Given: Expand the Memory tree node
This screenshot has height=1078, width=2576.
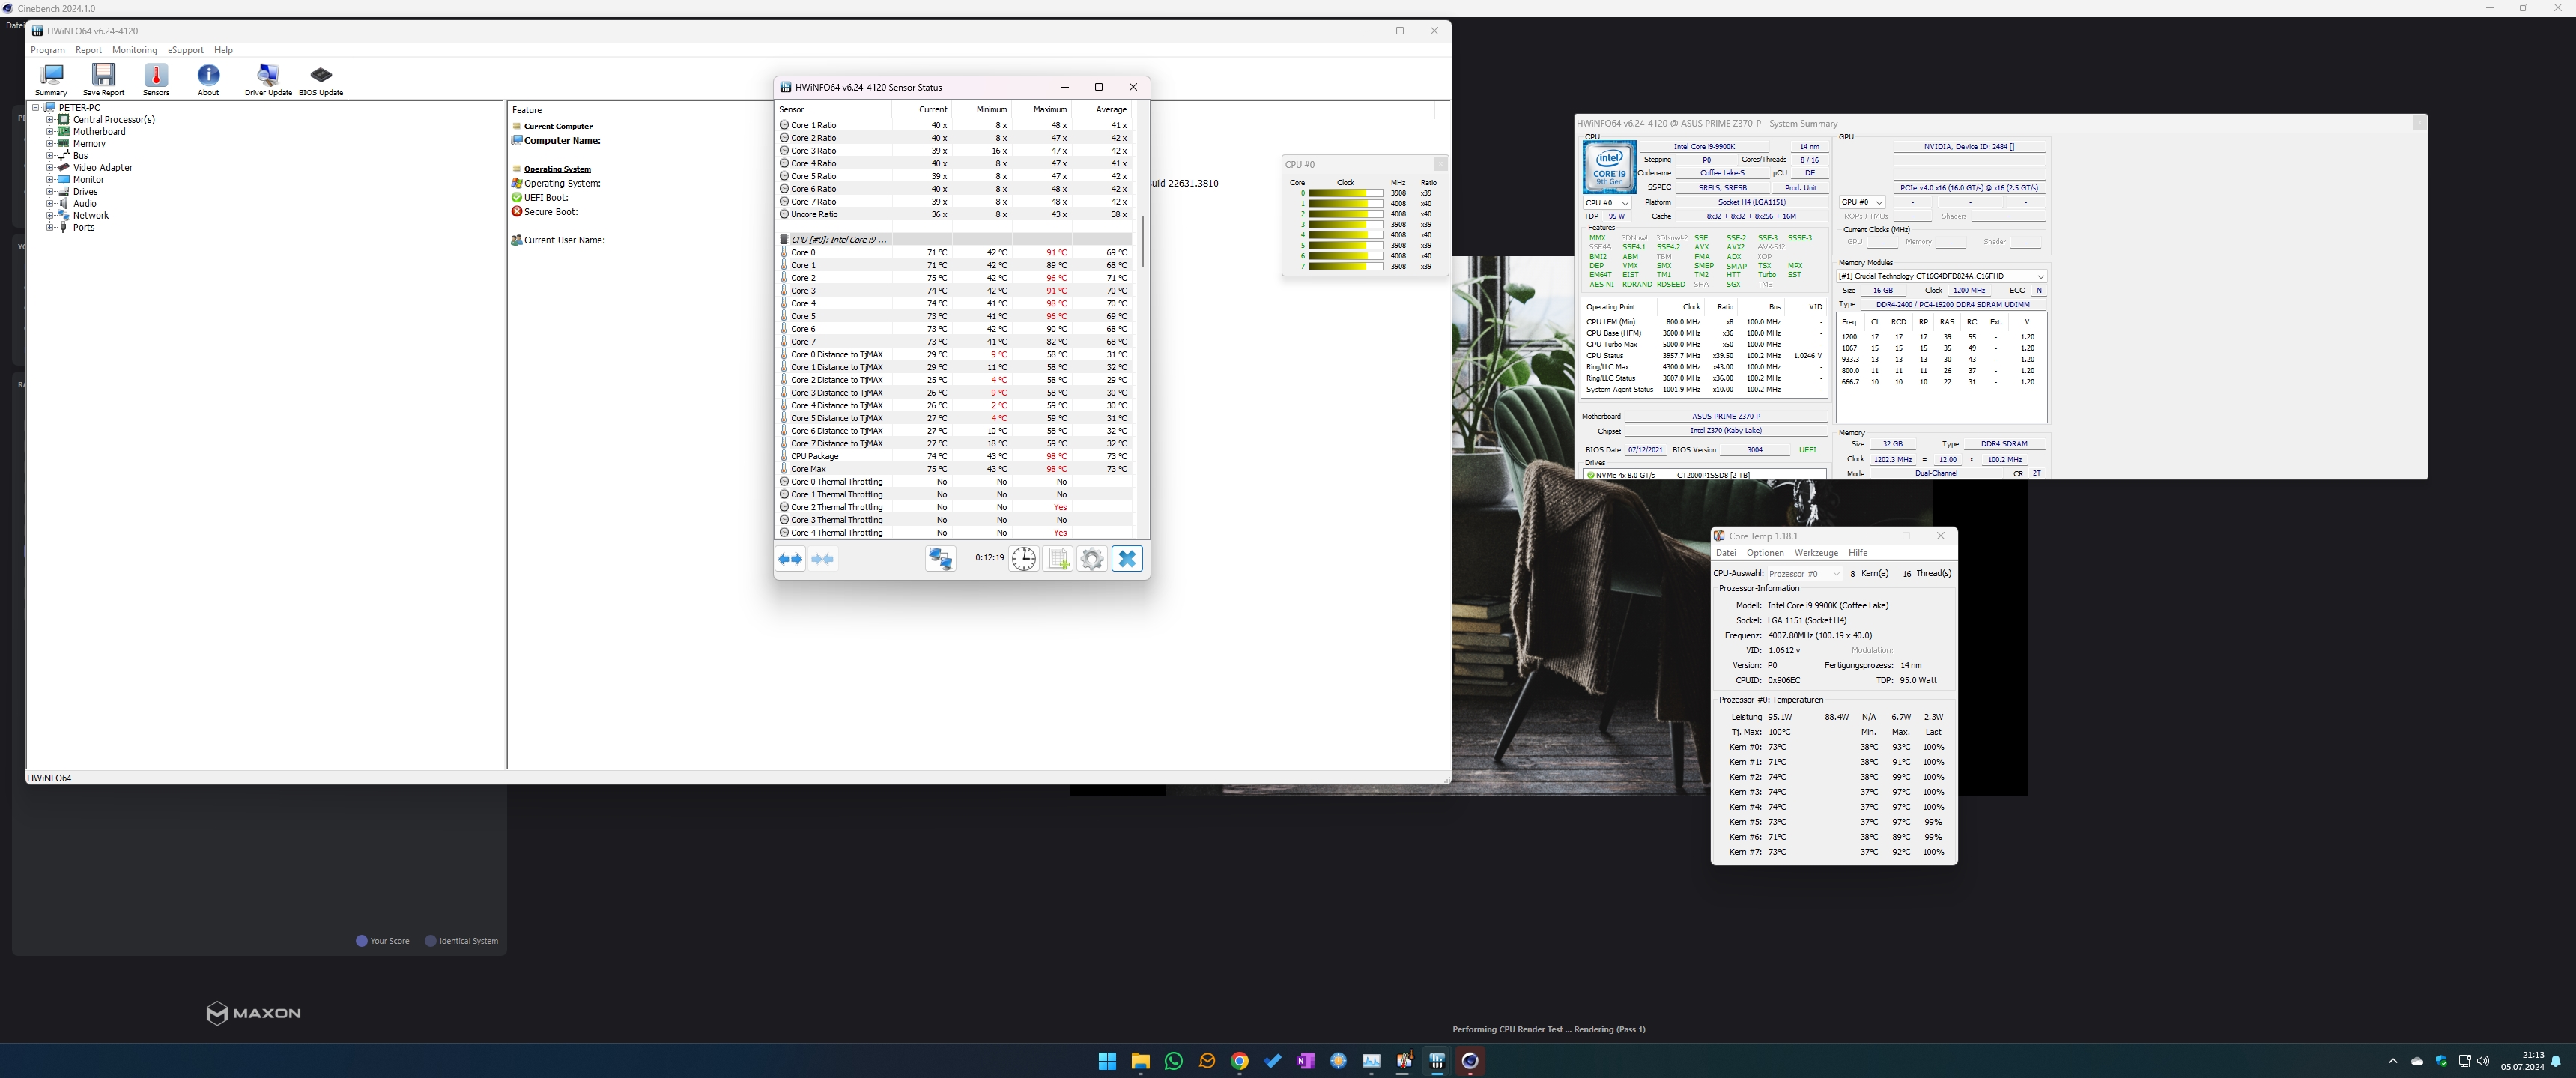Looking at the screenshot, I should (x=50, y=143).
